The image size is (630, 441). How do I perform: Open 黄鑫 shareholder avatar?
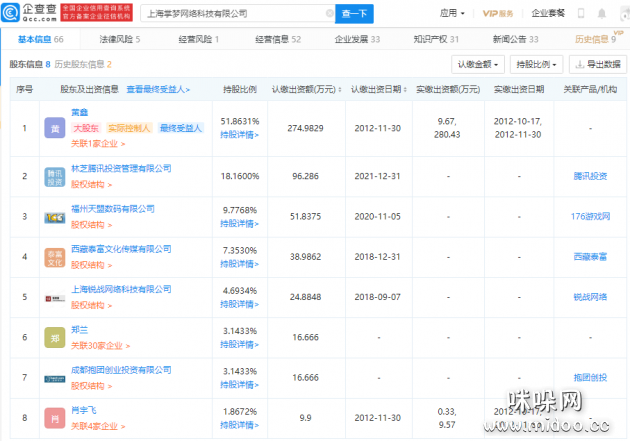tap(55, 128)
